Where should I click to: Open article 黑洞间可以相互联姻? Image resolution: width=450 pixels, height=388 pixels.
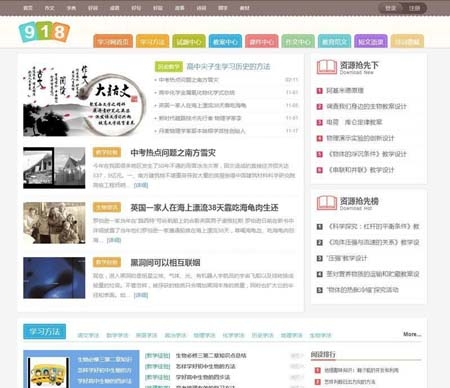point(165,263)
